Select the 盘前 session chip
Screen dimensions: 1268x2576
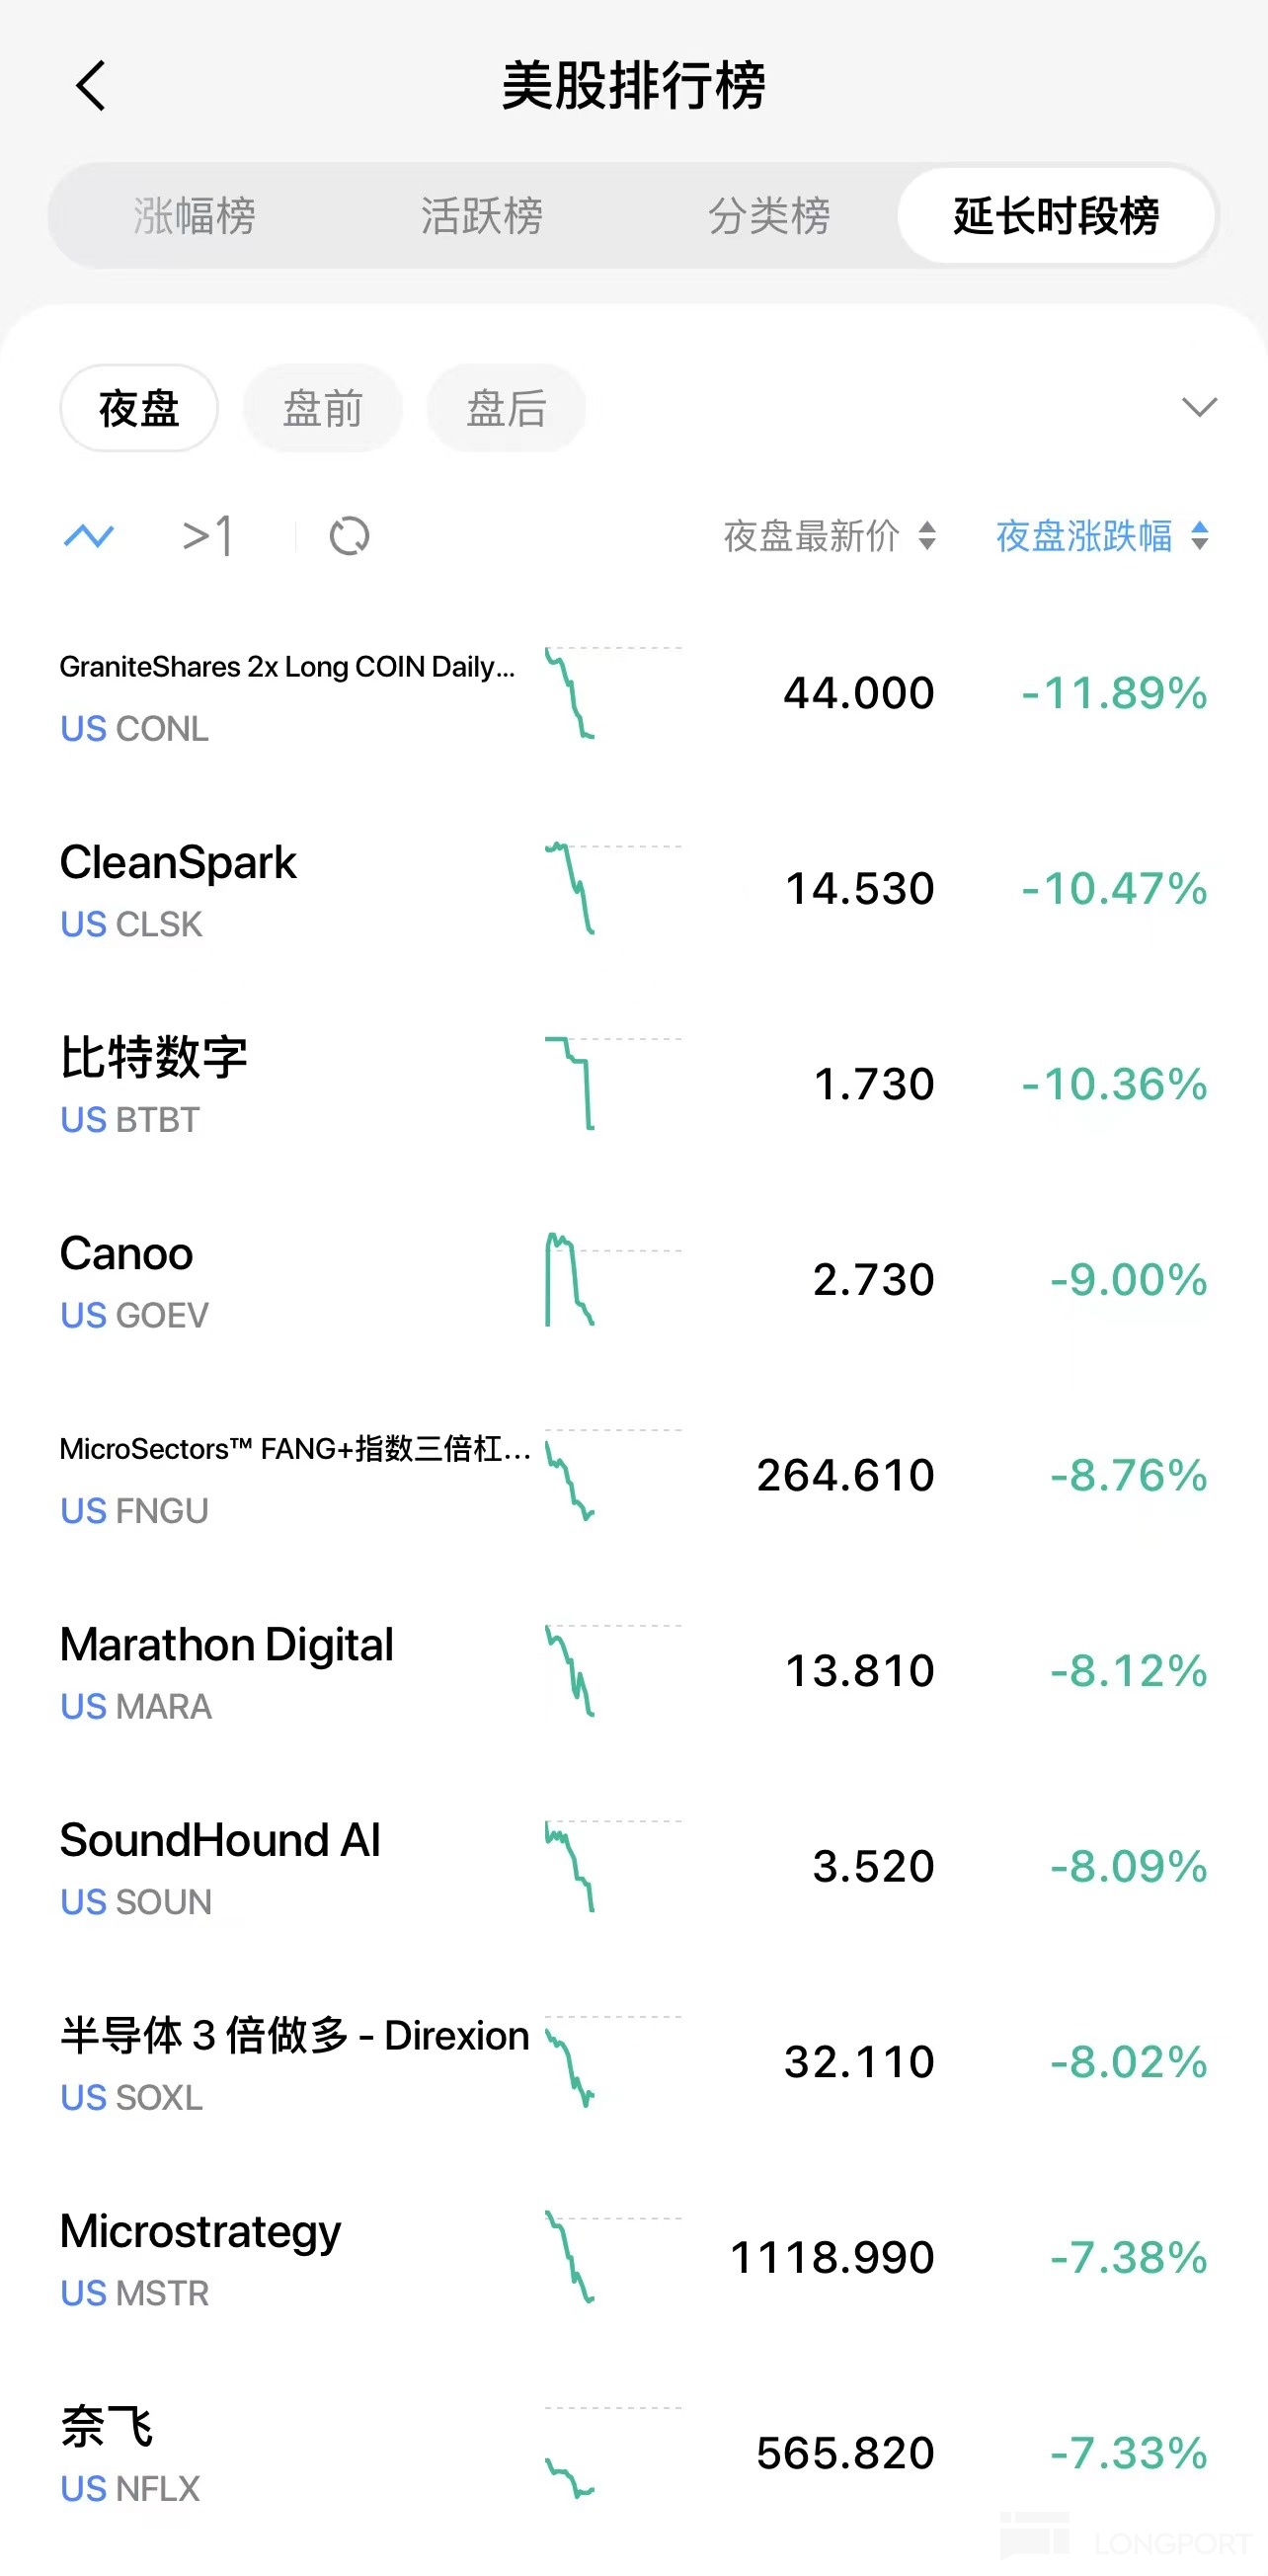pos(322,408)
